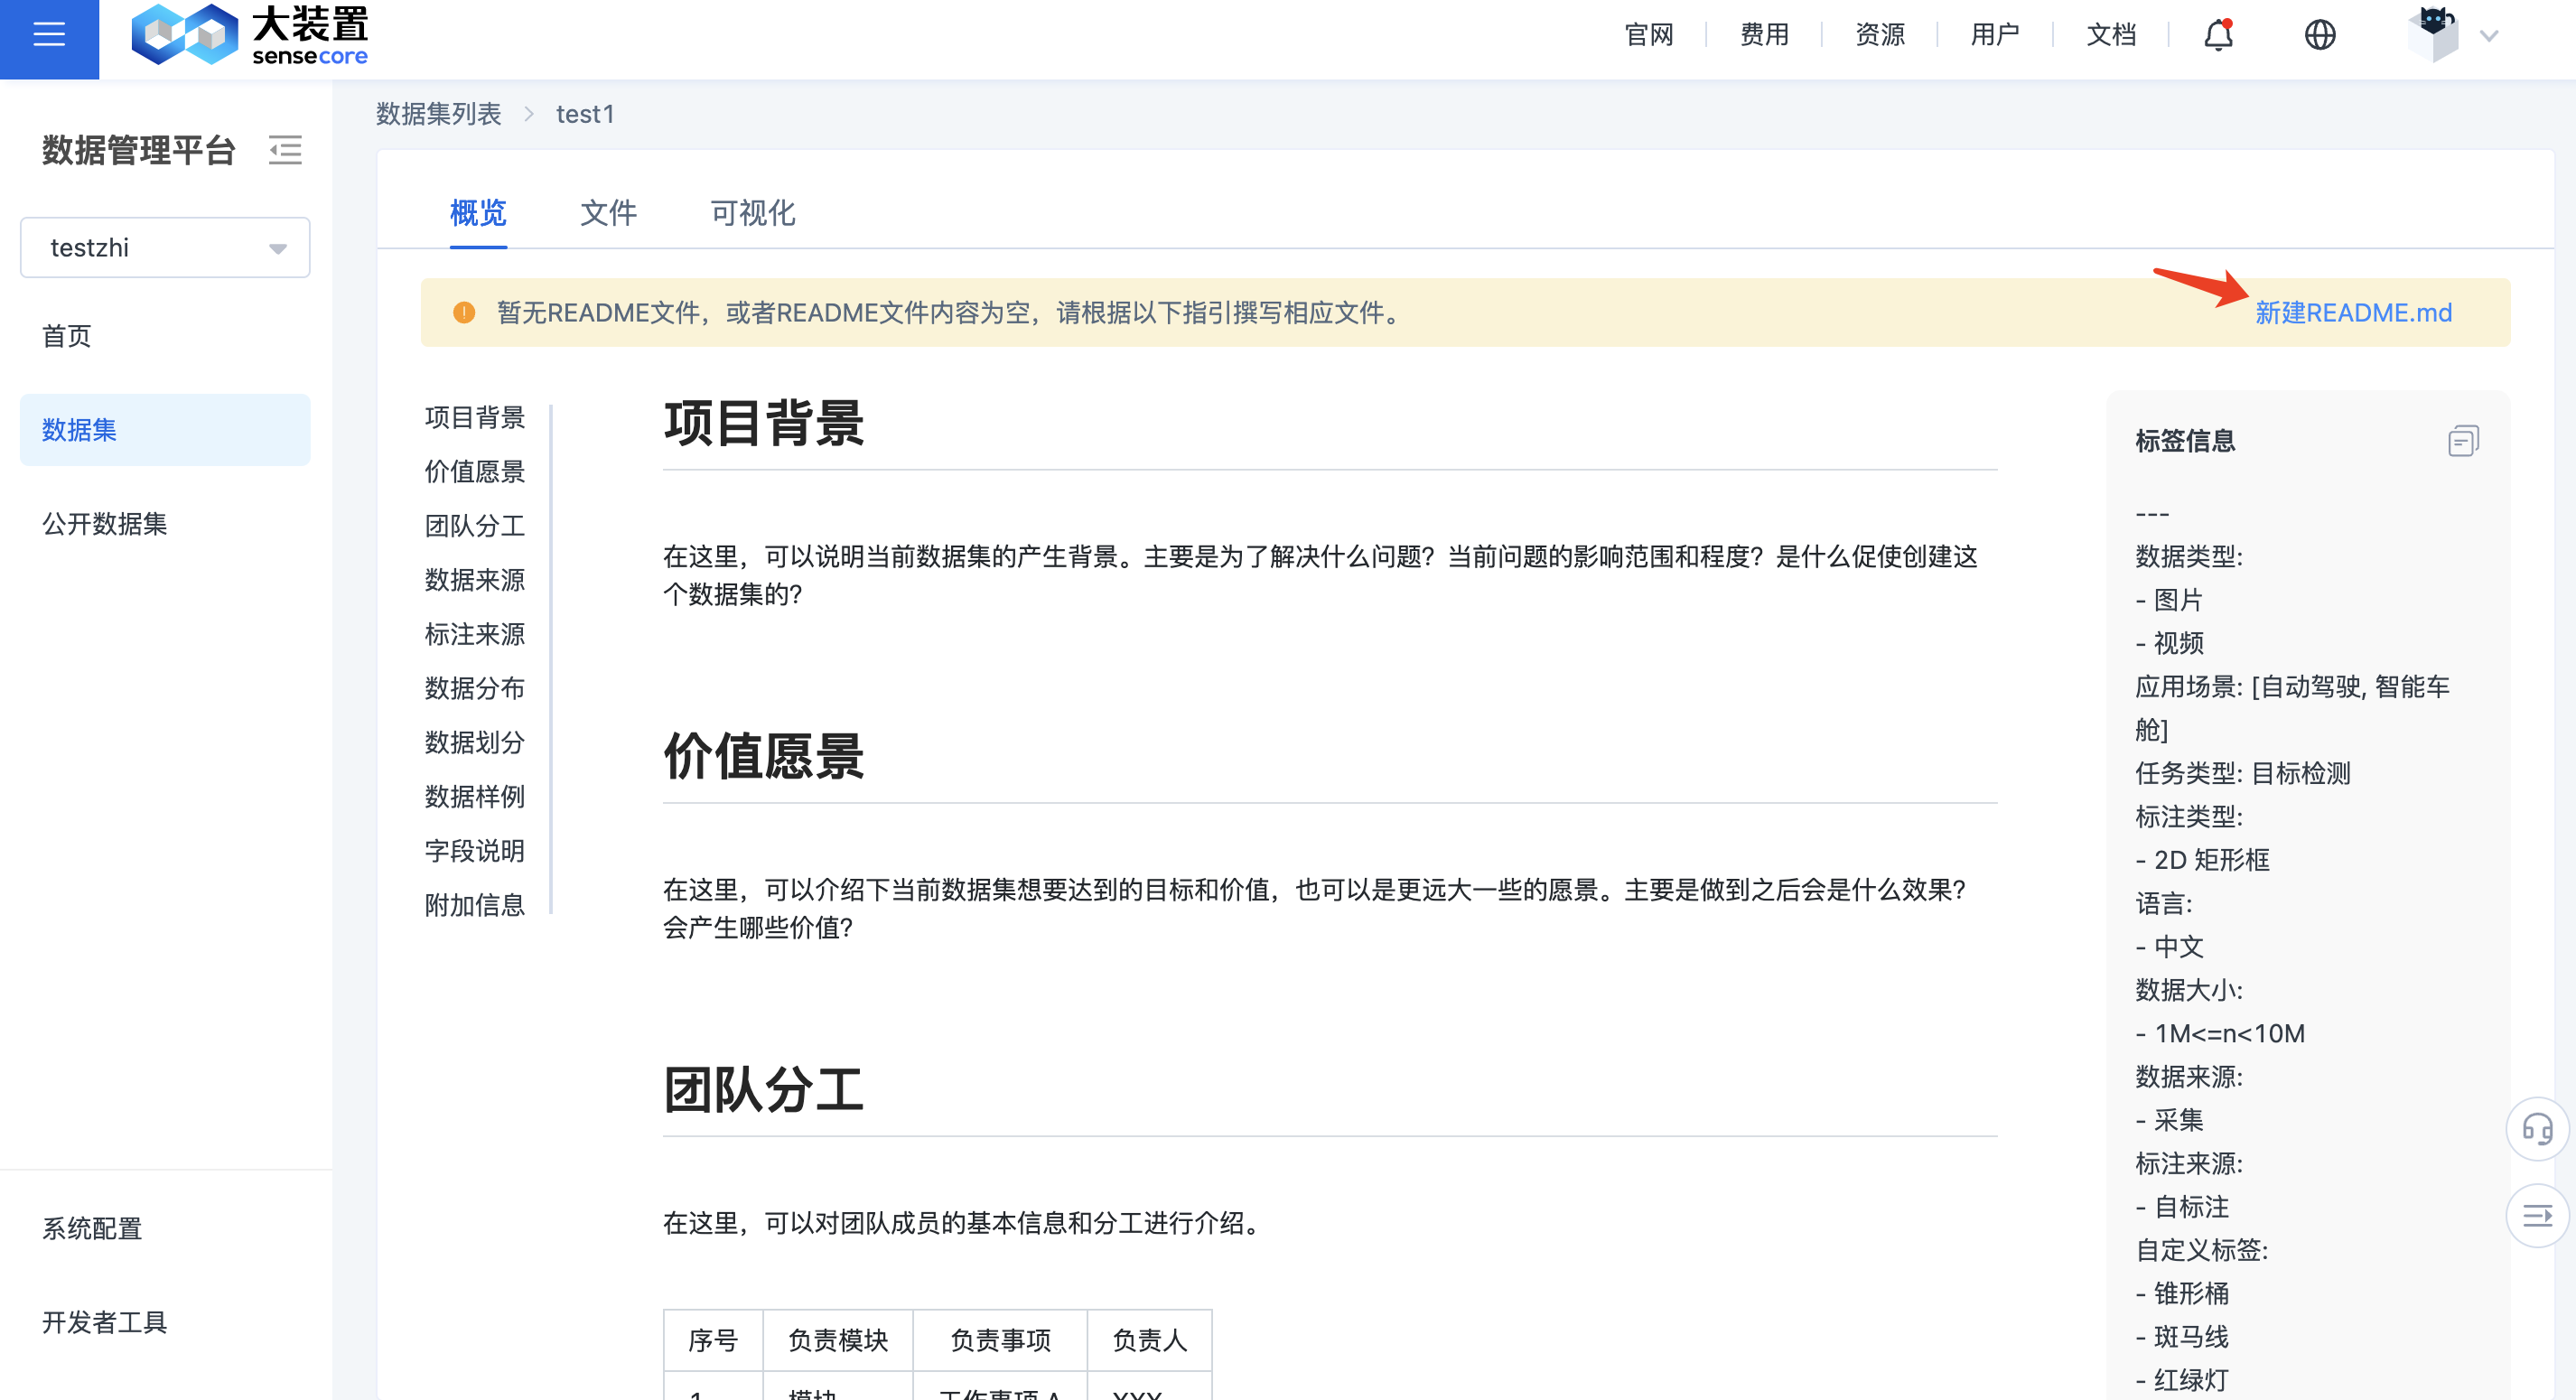Switch to the 文件 tab
The width and height of the screenshot is (2576, 1400).
point(608,212)
